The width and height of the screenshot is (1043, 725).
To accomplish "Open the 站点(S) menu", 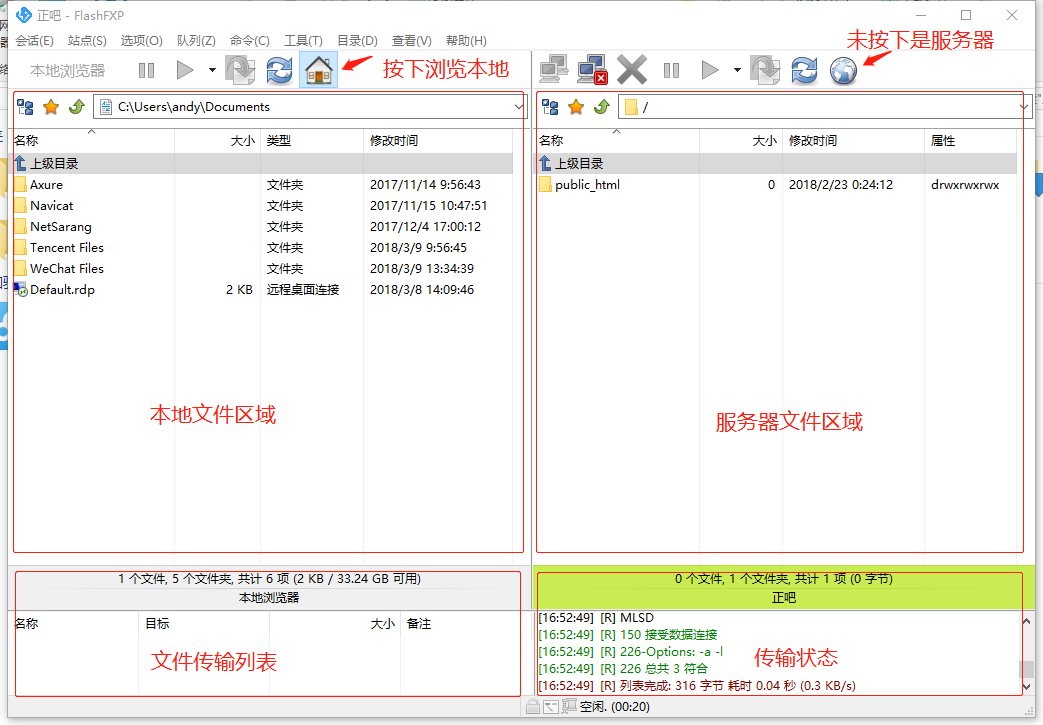I will (87, 41).
